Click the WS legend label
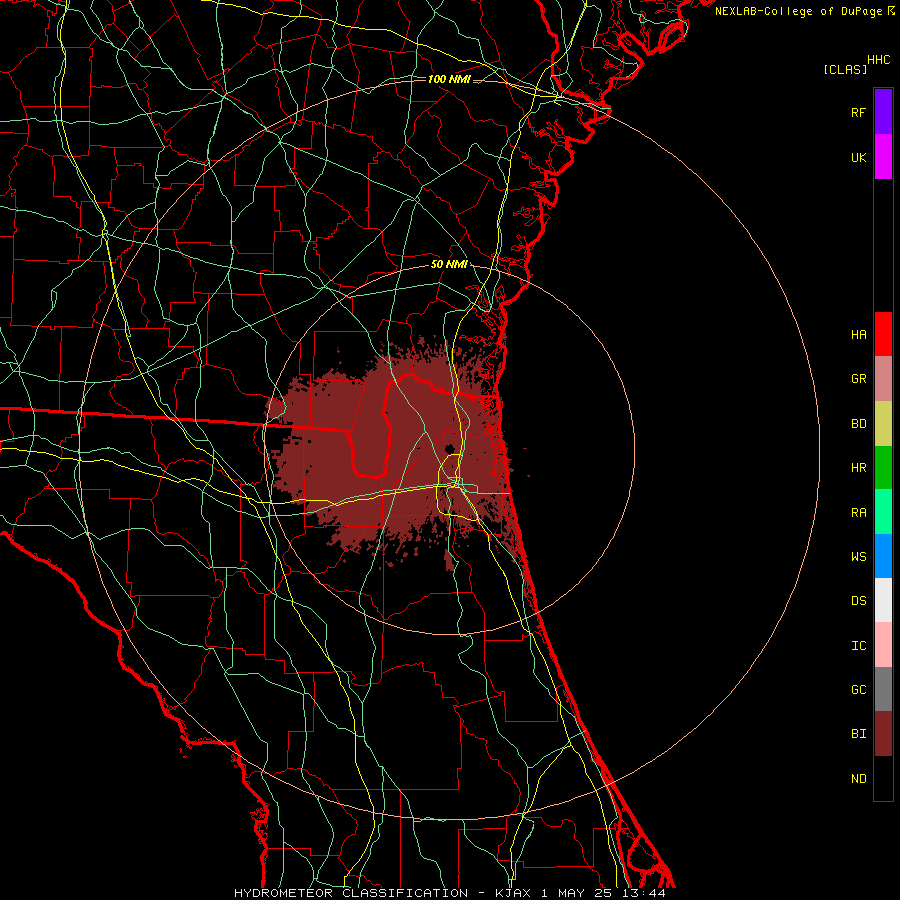 (x=858, y=557)
